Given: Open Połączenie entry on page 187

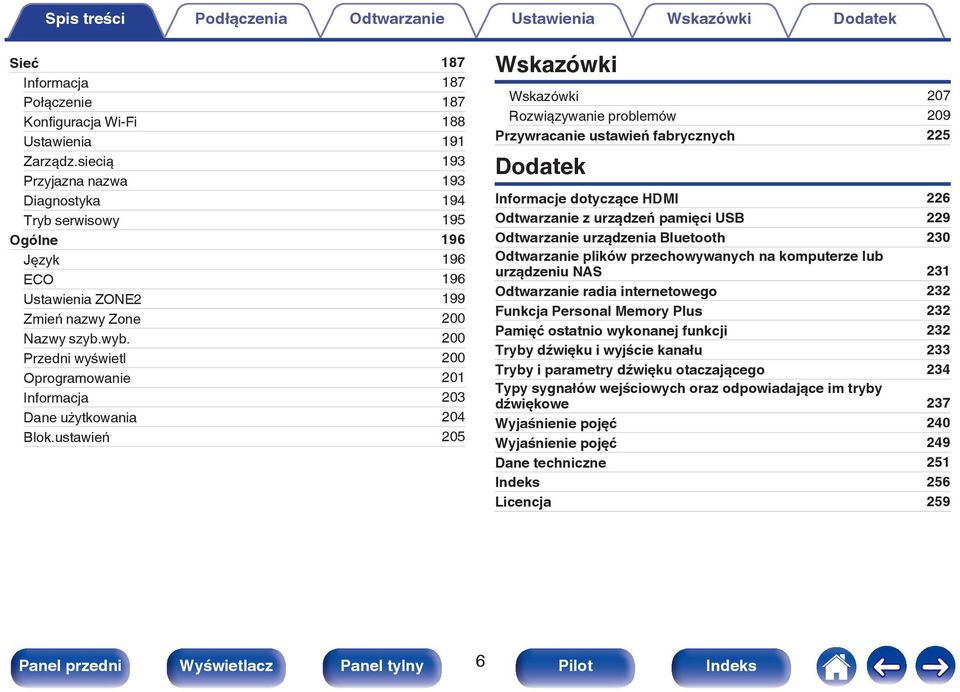Looking at the screenshot, I should [244, 102].
